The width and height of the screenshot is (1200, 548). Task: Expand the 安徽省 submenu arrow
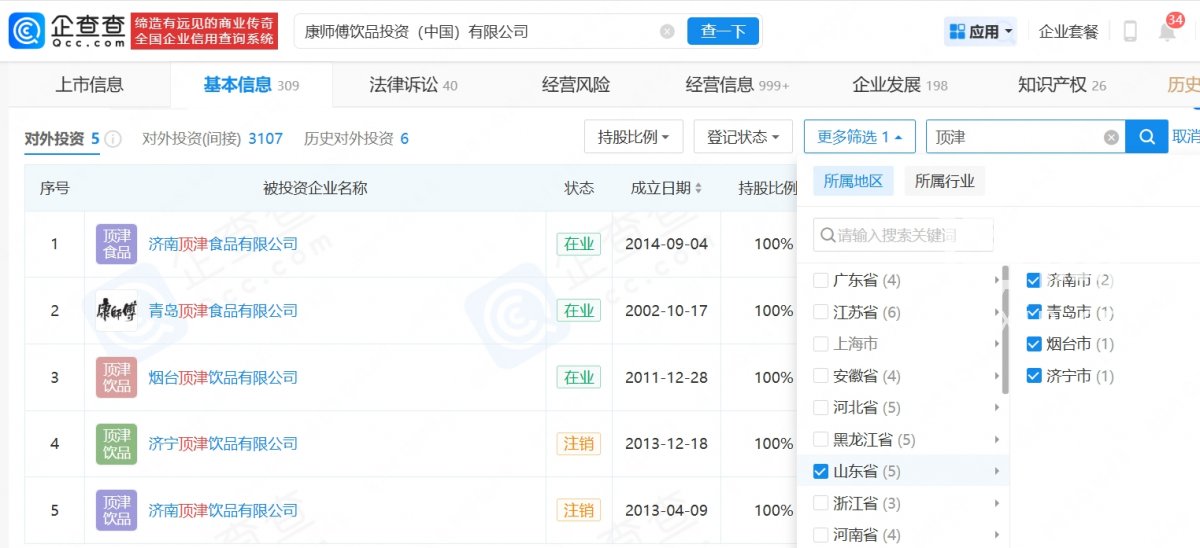coord(997,376)
